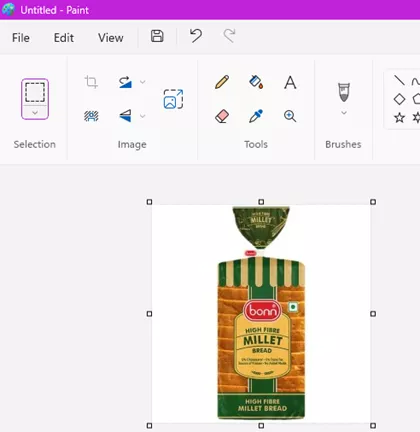Click the 'Untitled - Paint' window title
Viewport: 420px width, 432px height.
[x=55, y=10]
